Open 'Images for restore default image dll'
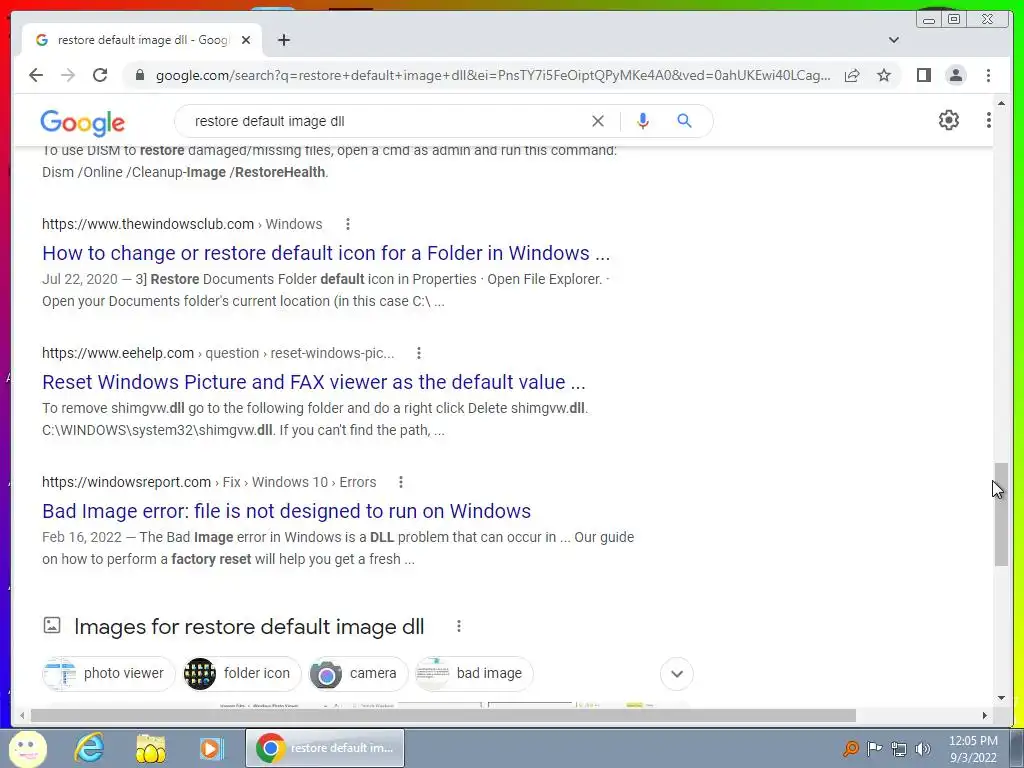 (249, 626)
